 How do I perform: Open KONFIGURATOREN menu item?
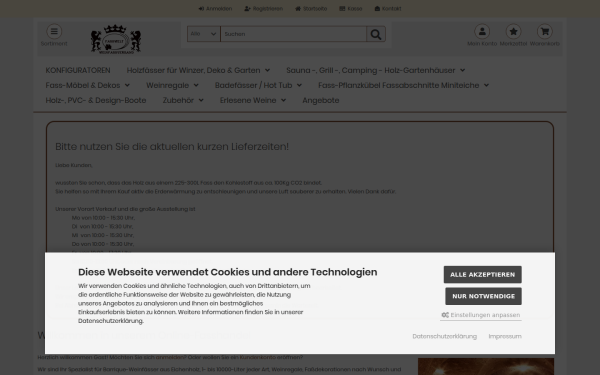[78, 70]
